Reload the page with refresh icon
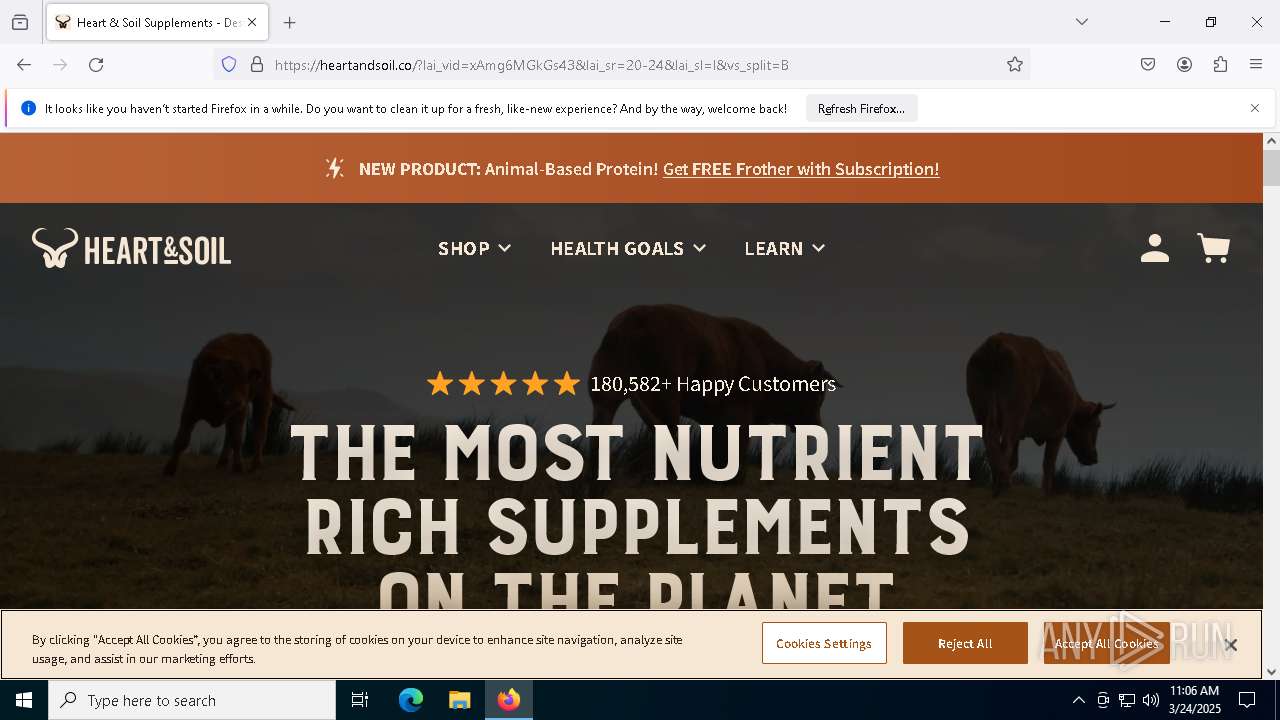1280x720 pixels. (96, 65)
